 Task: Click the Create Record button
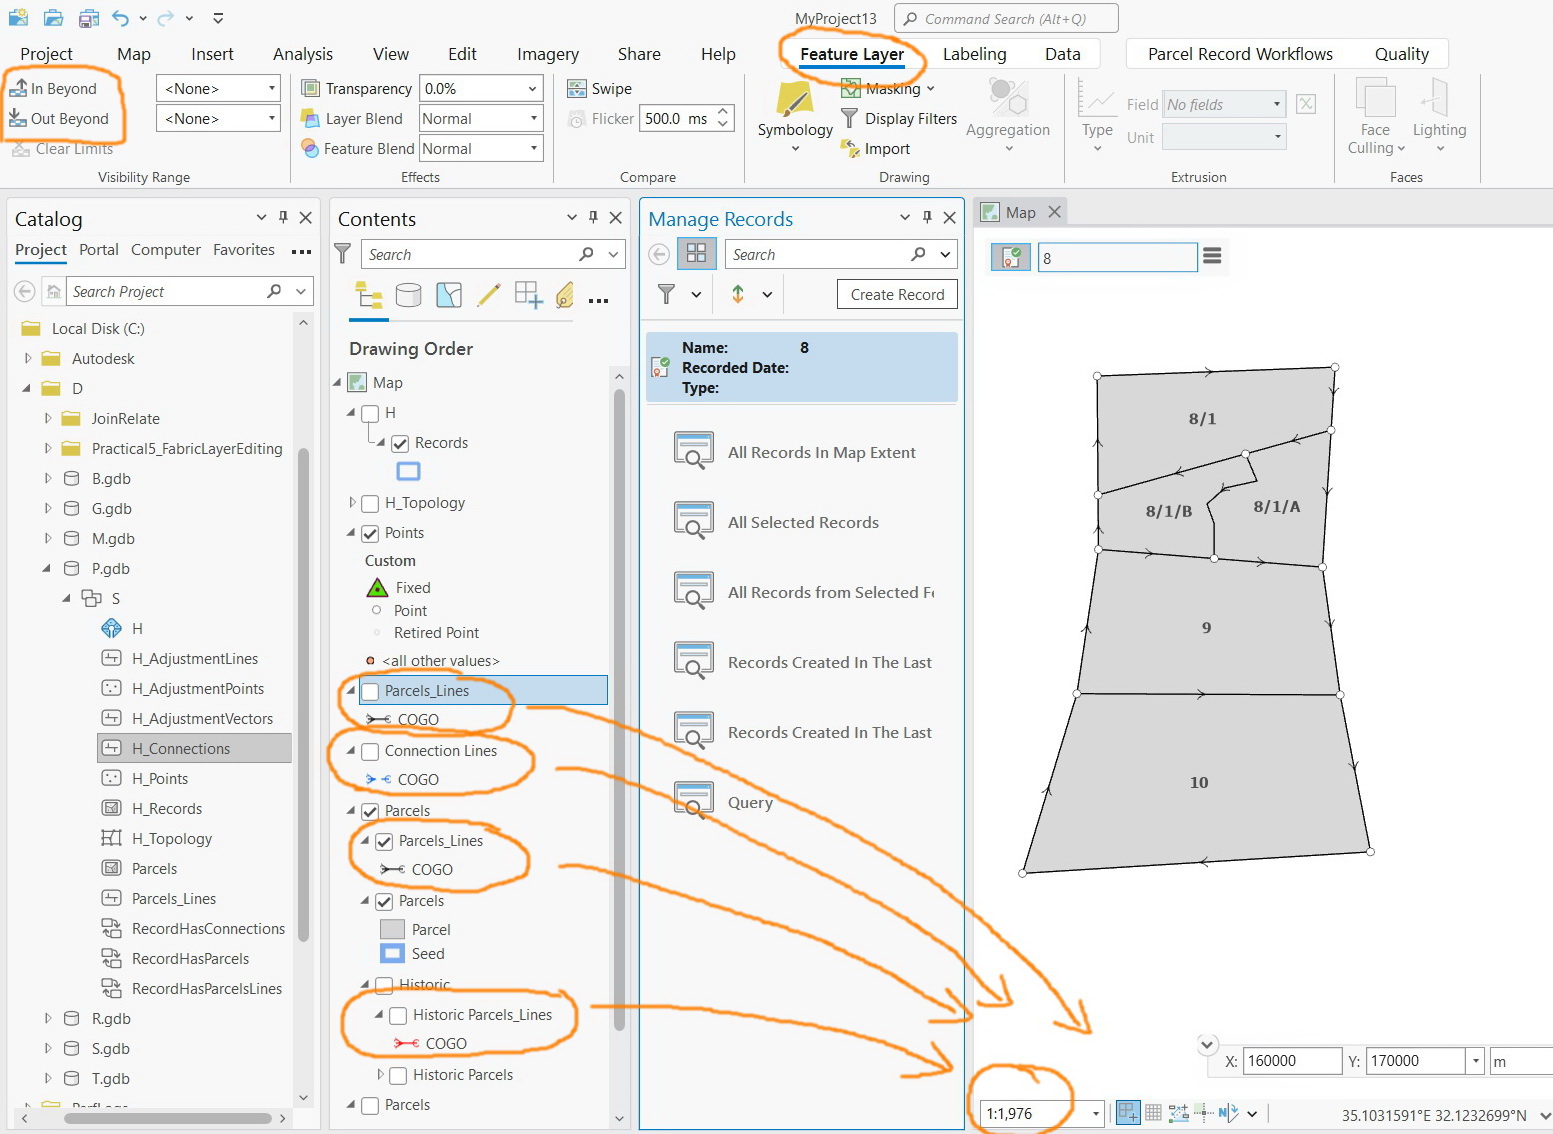(896, 293)
